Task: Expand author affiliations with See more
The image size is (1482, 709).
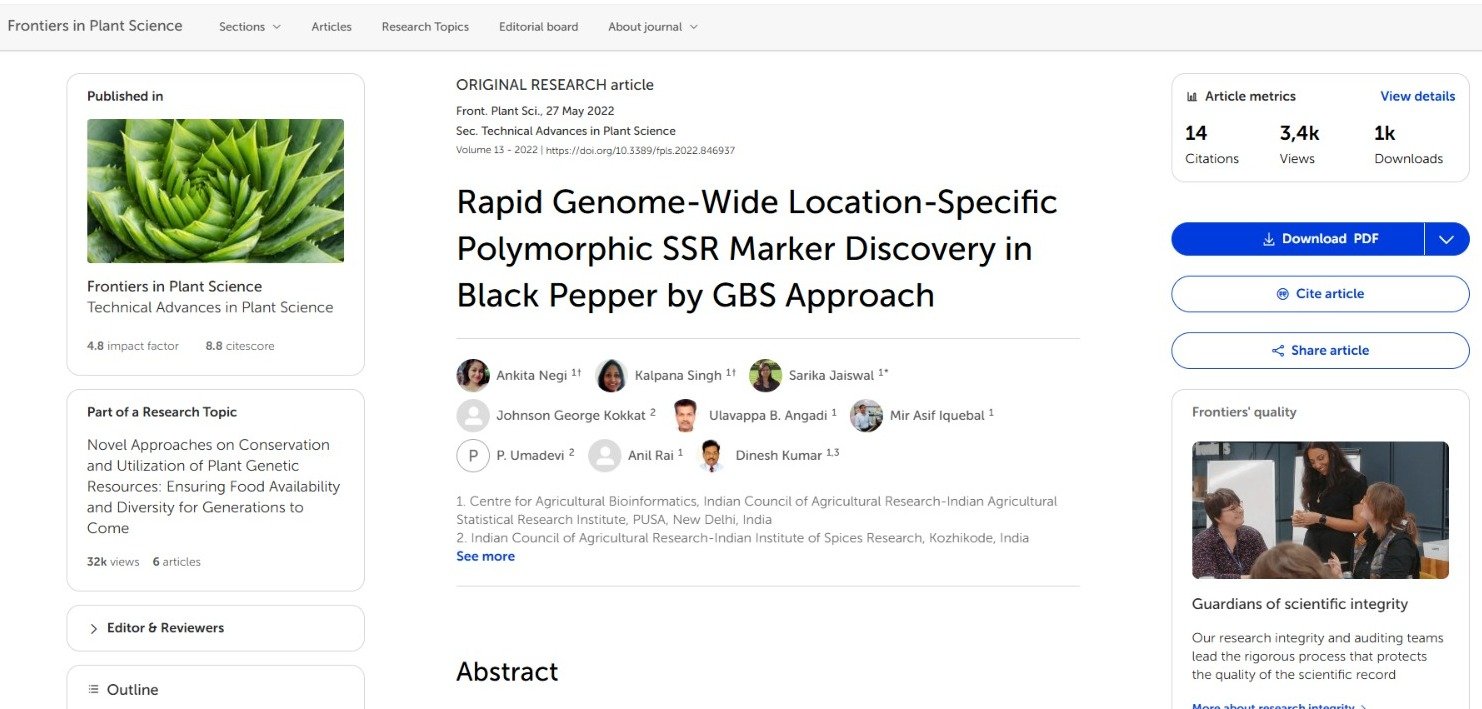Action: (485, 556)
